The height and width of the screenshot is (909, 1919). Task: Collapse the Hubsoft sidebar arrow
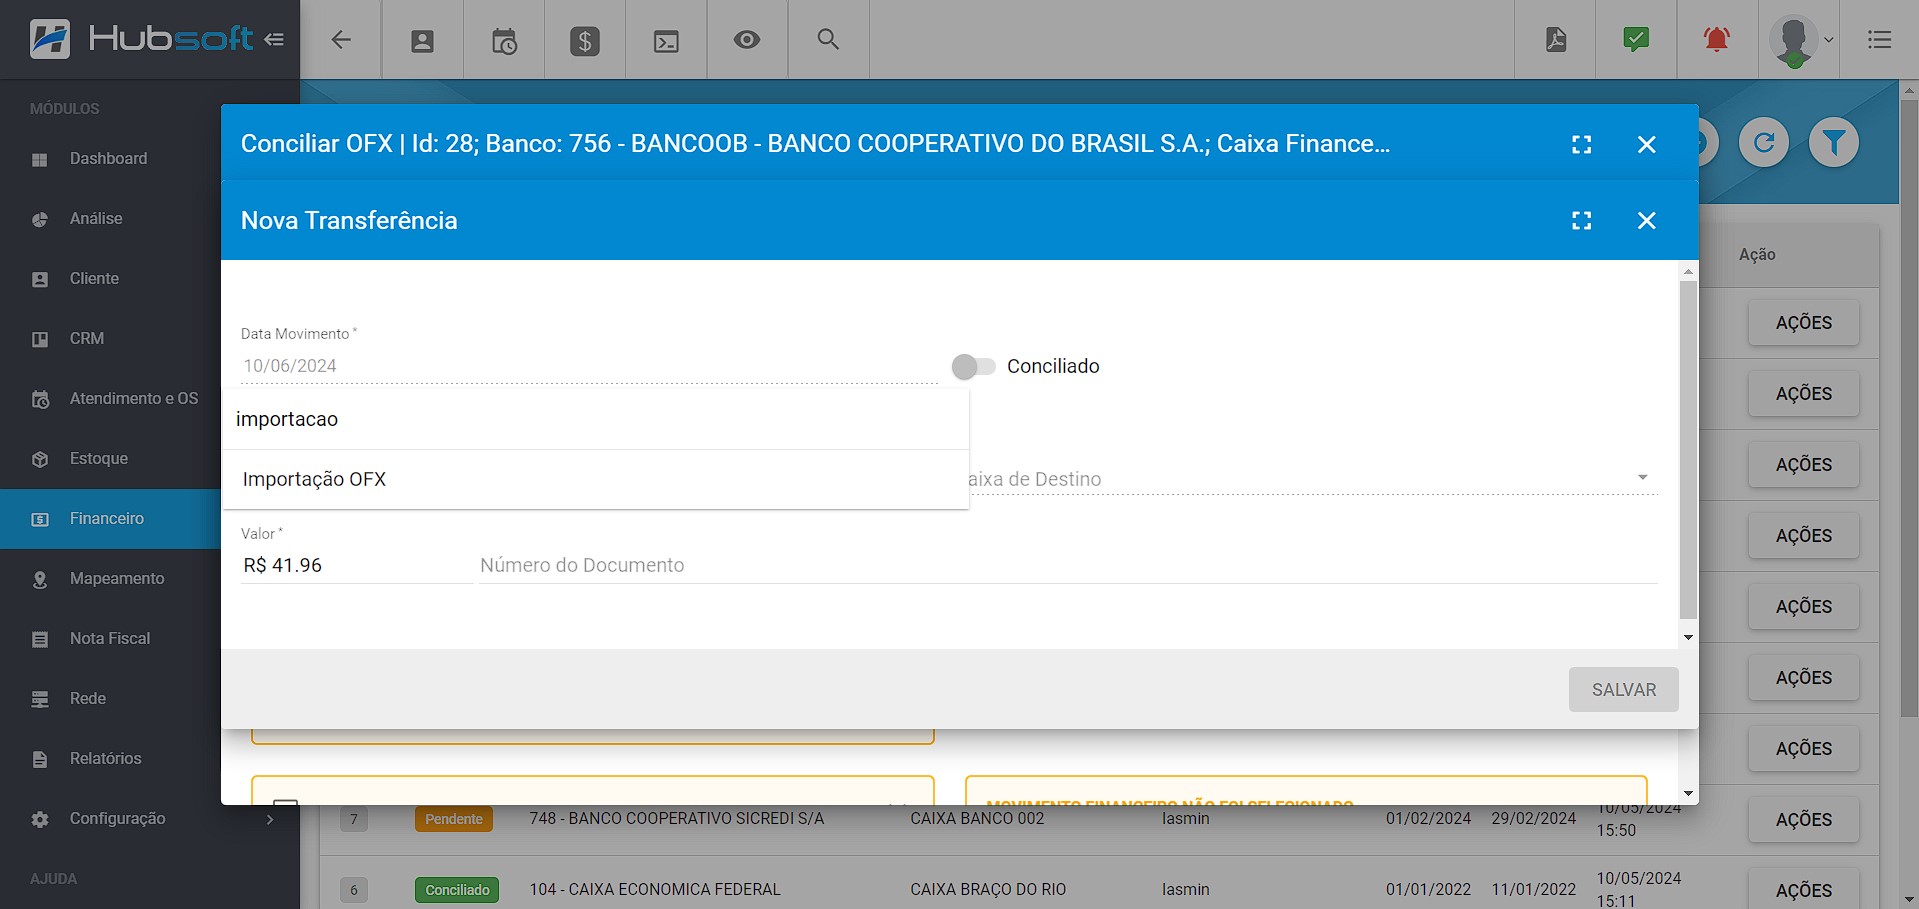tap(274, 40)
